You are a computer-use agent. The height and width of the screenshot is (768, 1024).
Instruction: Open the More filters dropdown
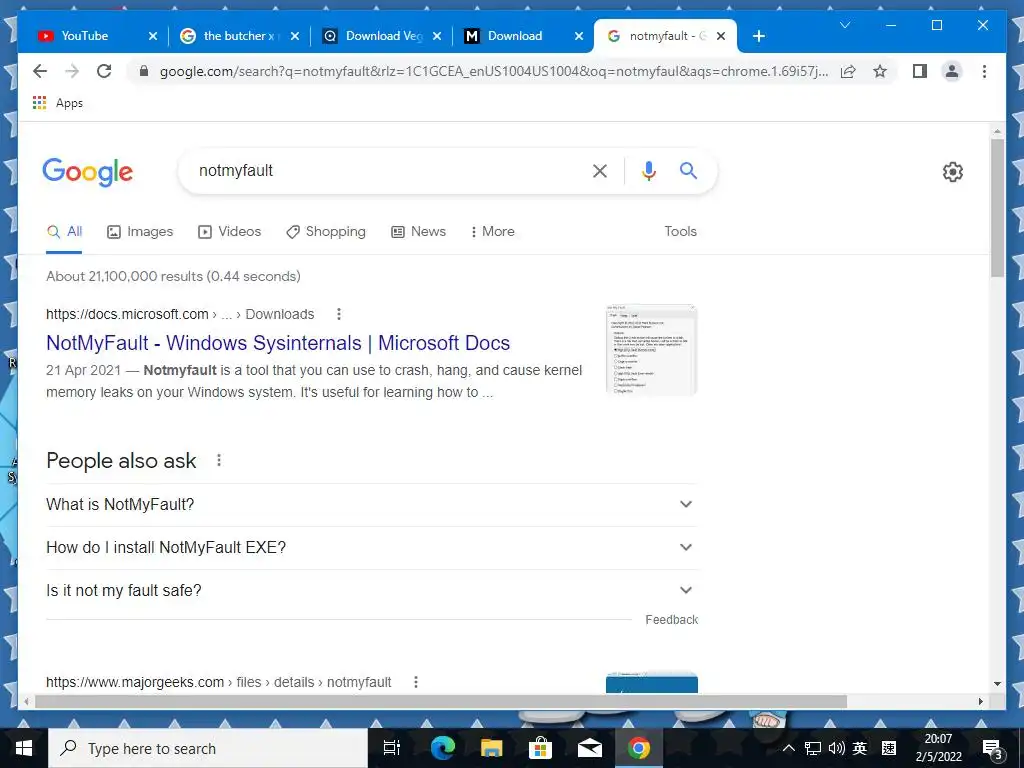click(493, 232)
